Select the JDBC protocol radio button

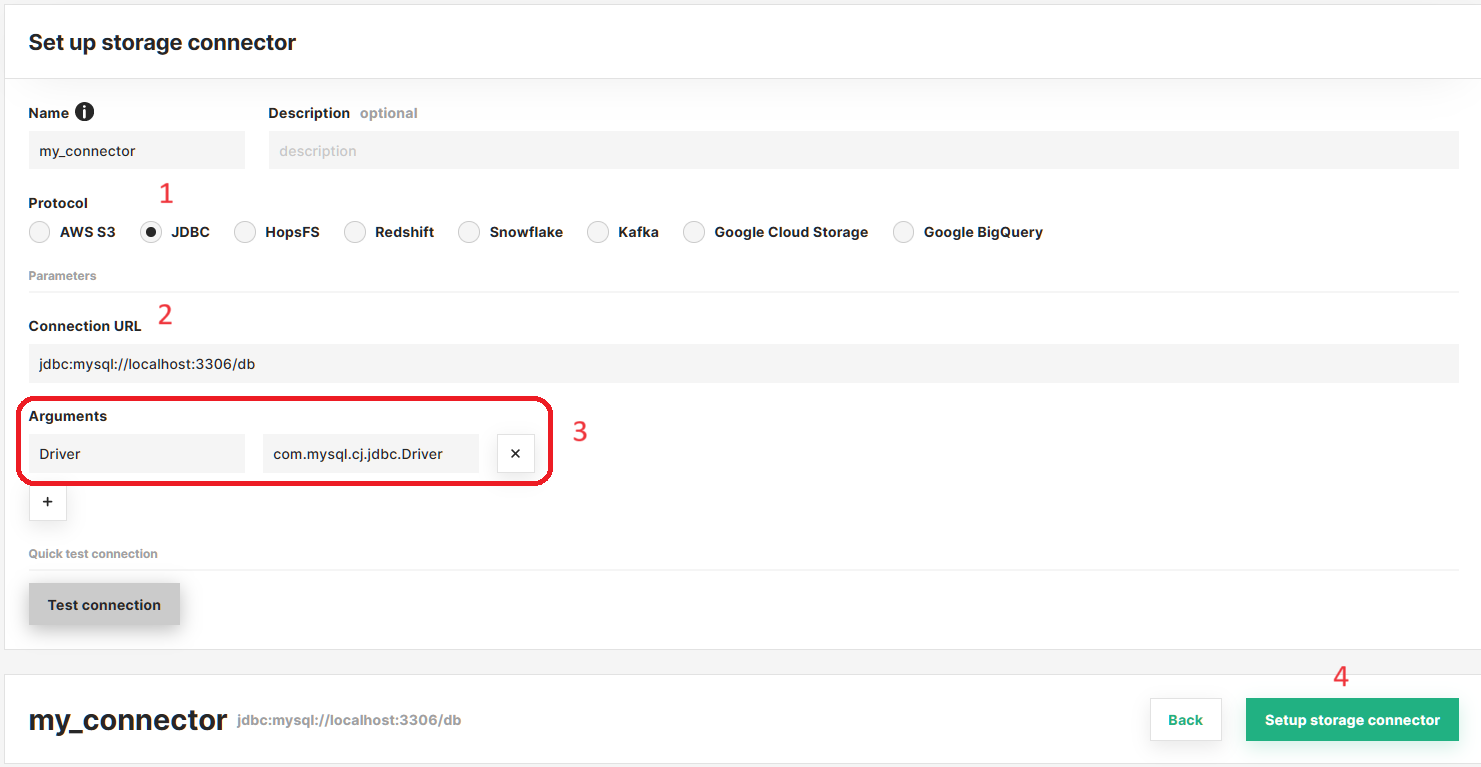click(x=151, y=232)
